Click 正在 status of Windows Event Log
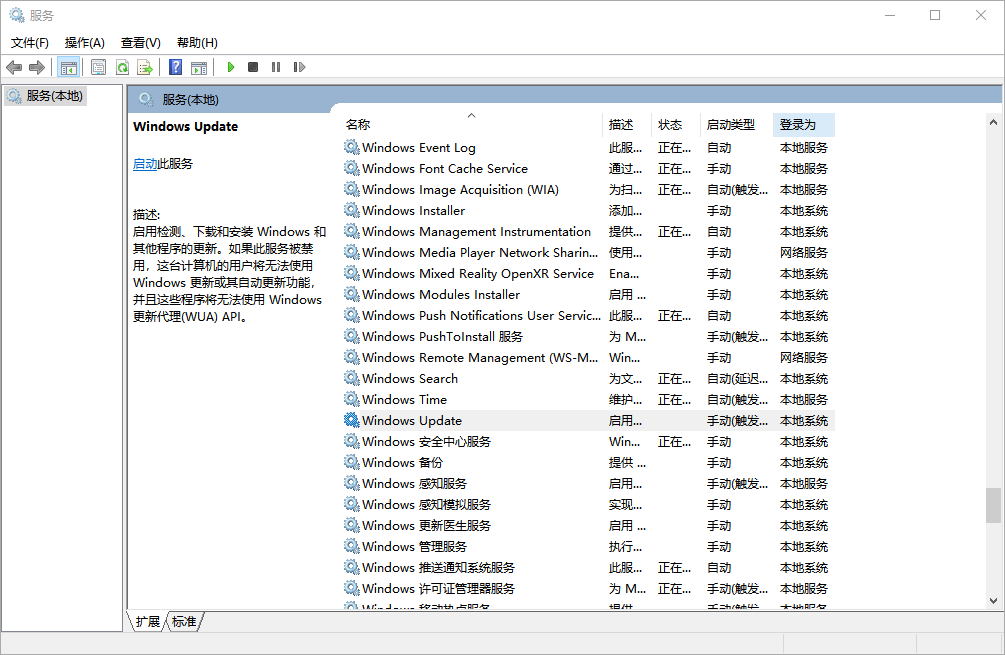Viewport: 1005px width, 655px height. click(674, 148)
